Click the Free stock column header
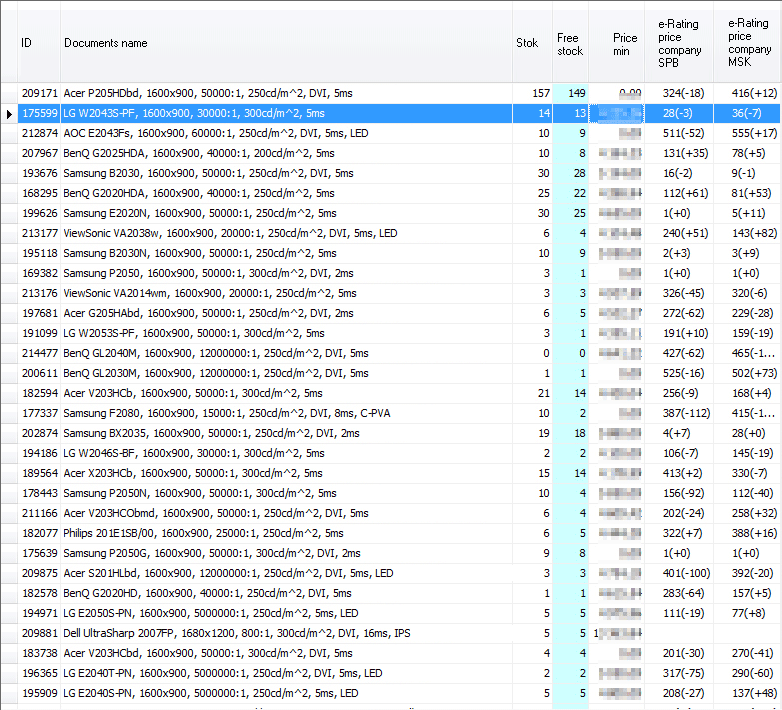Screen dimensions: 782x710 point(571,43)
